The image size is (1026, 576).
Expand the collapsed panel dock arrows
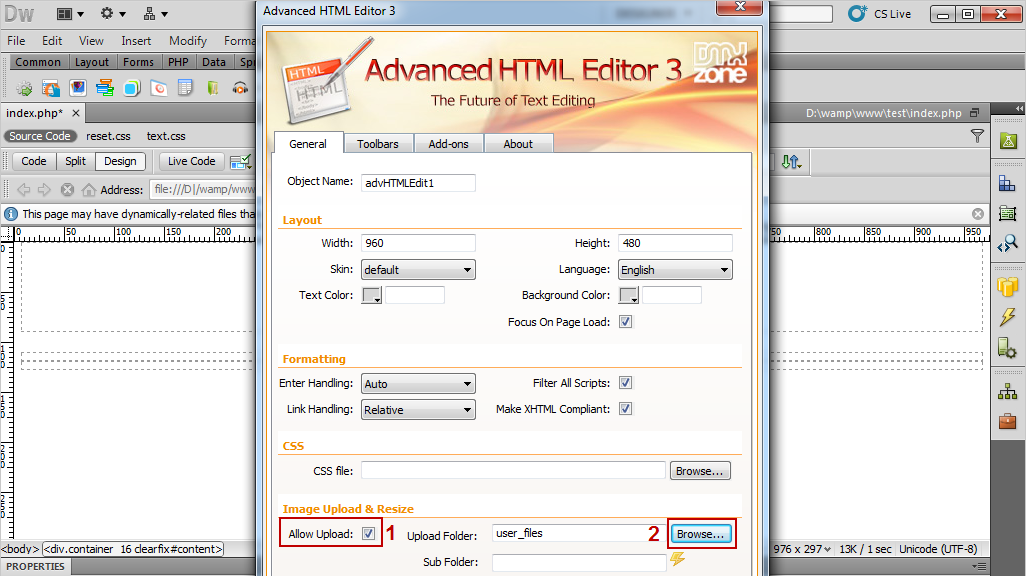pos(1019,108)
